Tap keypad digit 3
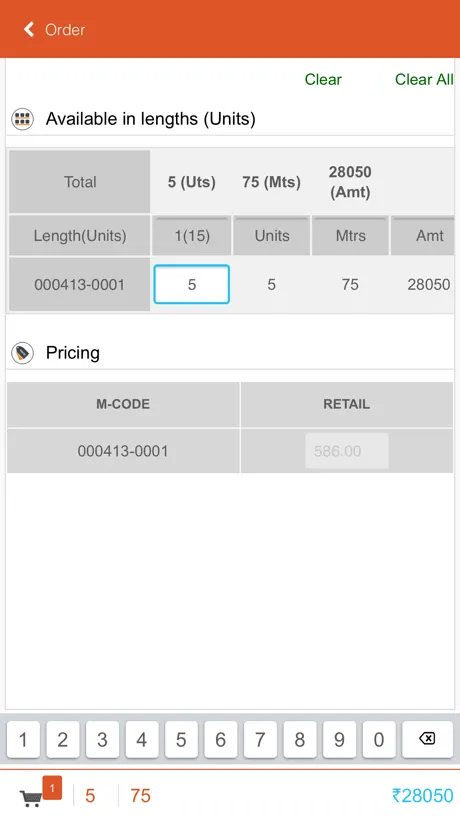Screen dimensions: 460x818 click(x=102, y=739)
